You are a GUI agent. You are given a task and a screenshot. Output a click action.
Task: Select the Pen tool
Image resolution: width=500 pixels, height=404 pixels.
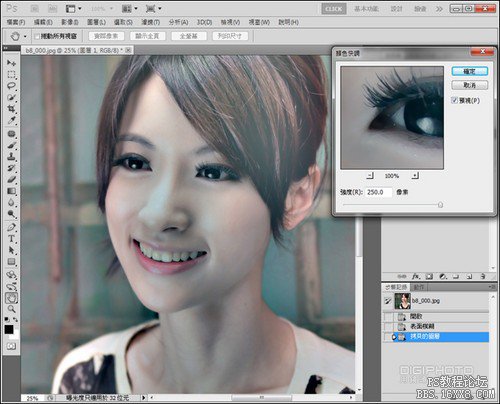(11, 227)
